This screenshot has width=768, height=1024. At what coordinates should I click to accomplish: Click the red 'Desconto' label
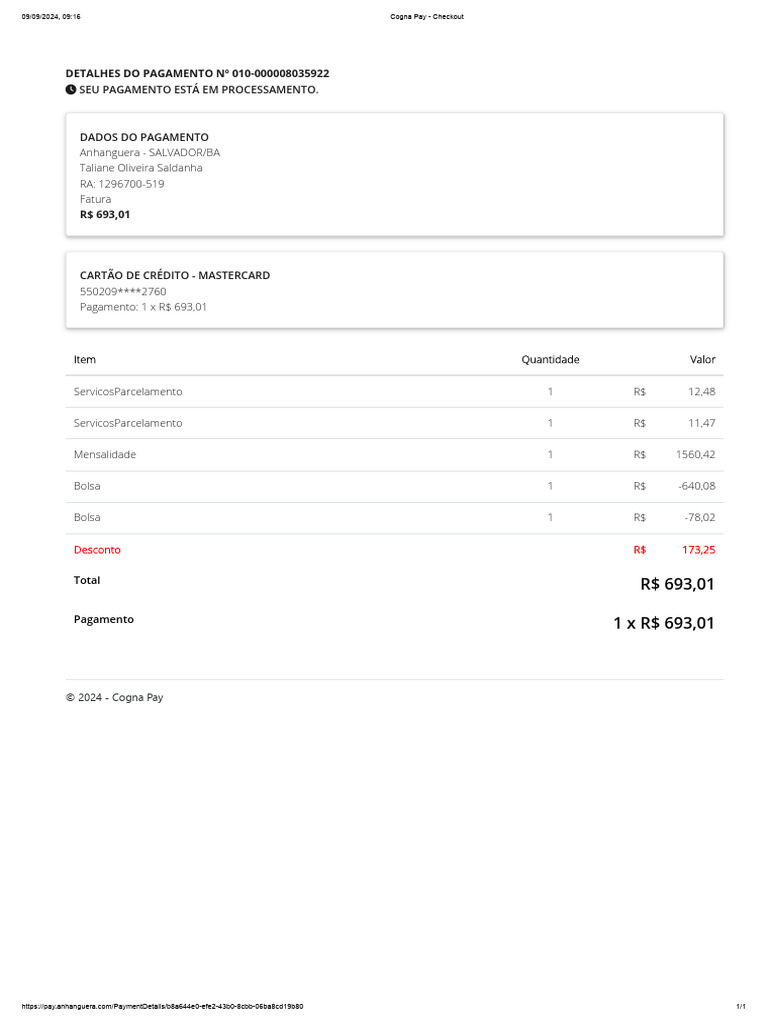pyautogui.click(x=97, y=550)
